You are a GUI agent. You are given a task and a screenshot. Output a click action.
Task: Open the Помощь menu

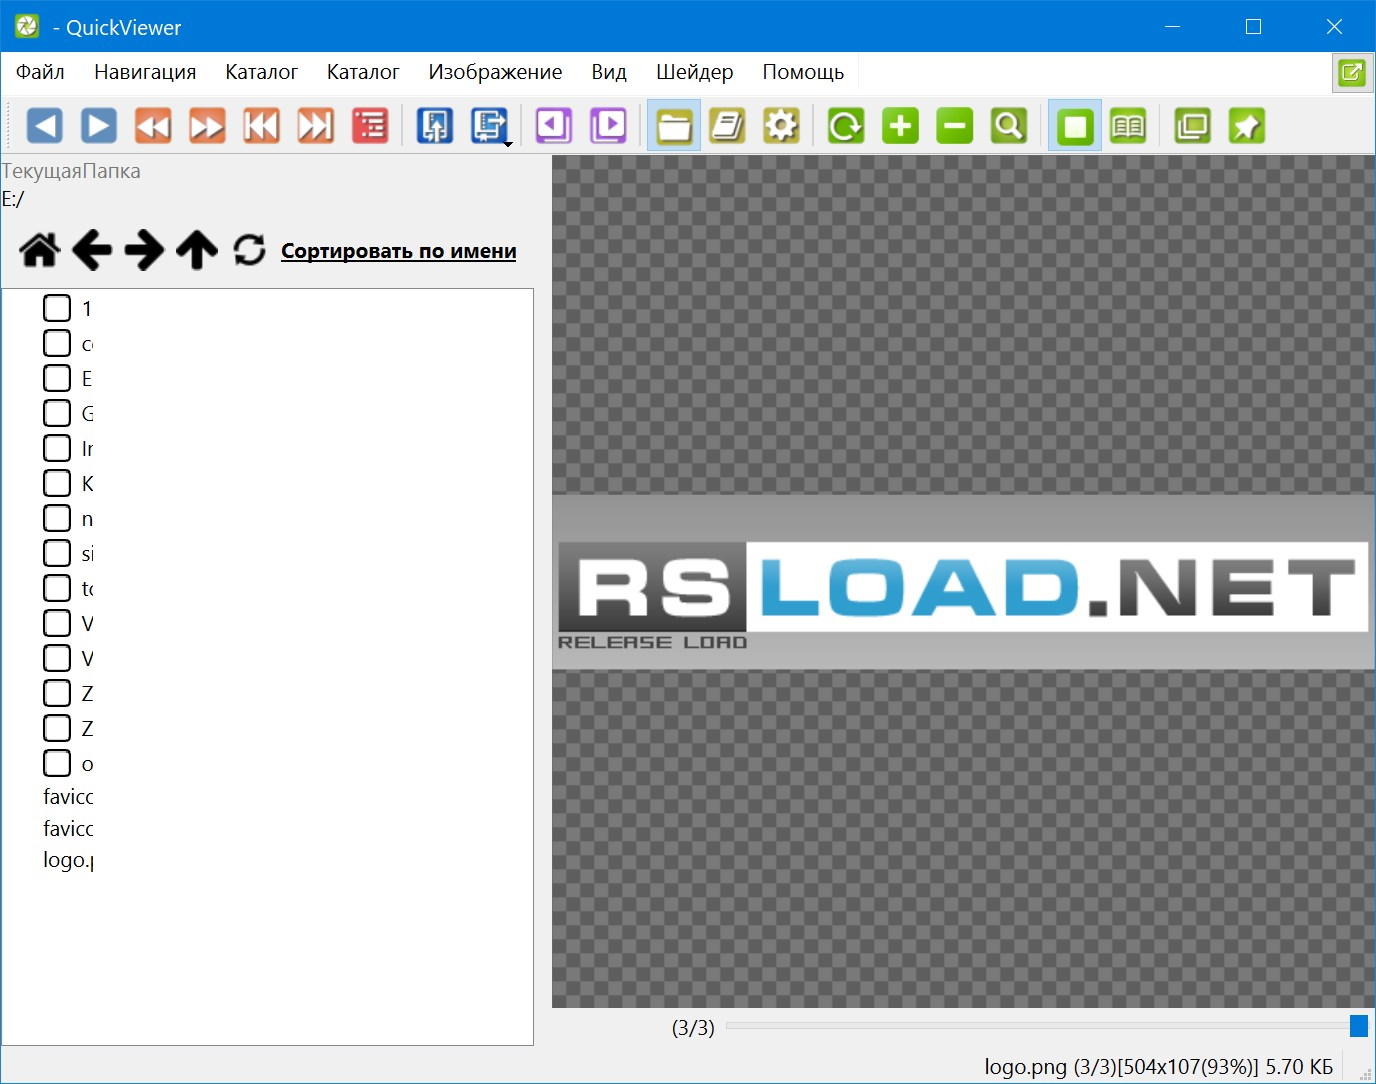803,72
